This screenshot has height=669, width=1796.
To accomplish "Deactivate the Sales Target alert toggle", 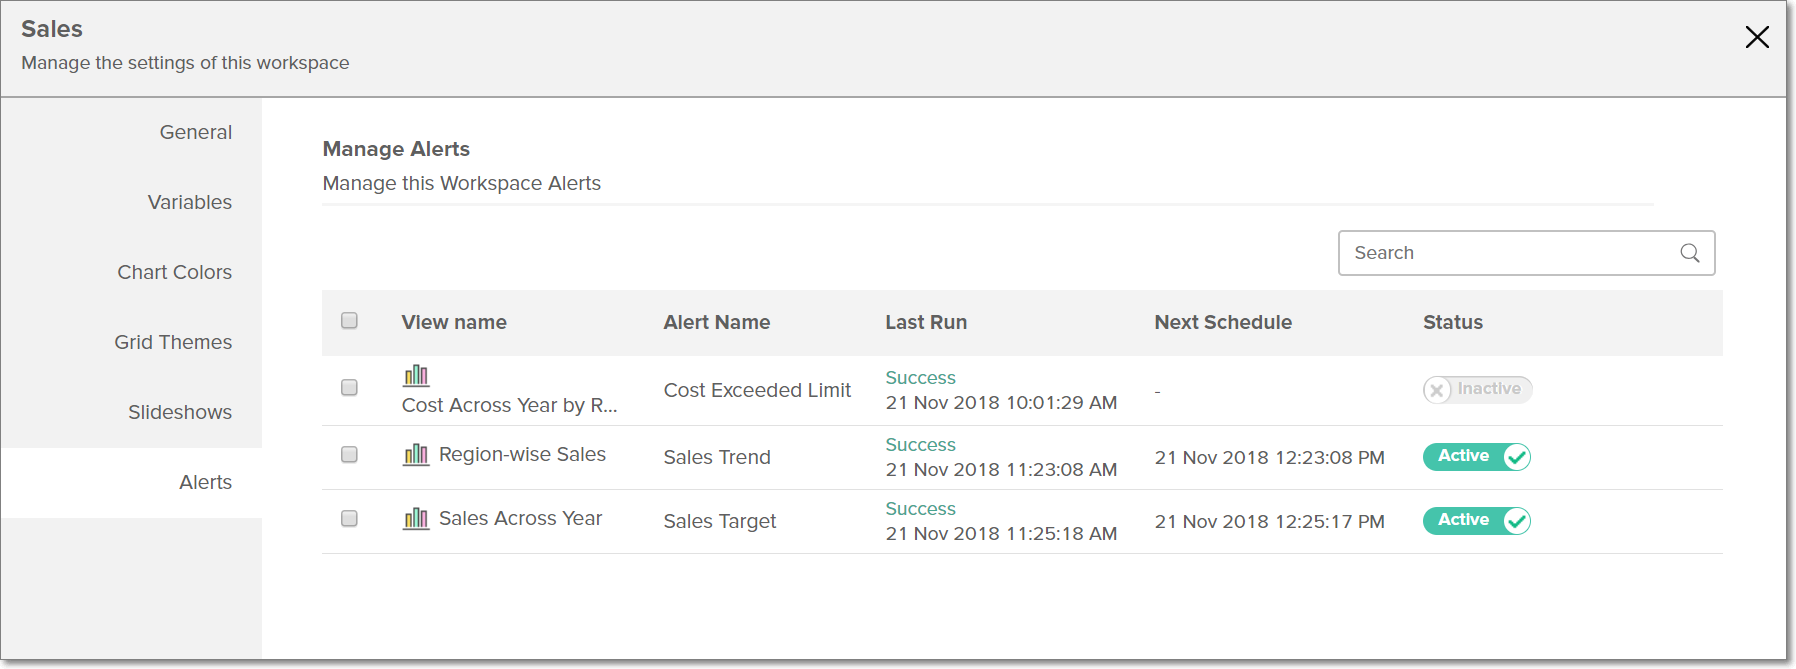I will point(1477,521).
